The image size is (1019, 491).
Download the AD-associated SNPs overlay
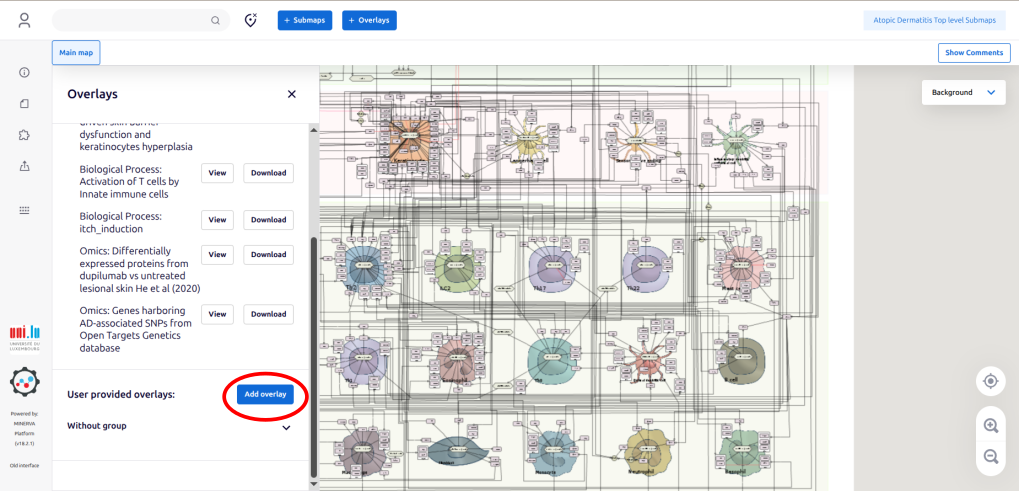pos(268,314)
